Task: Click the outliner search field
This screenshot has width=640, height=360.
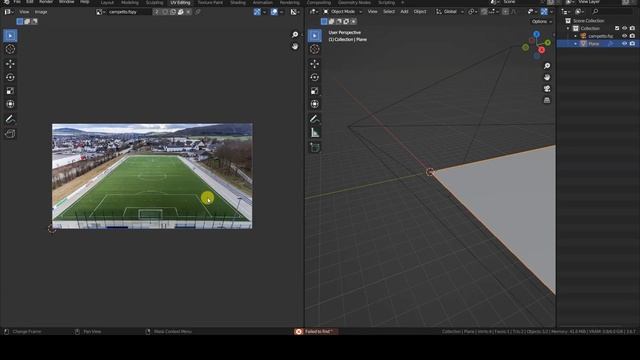Action: pos(612,12)
